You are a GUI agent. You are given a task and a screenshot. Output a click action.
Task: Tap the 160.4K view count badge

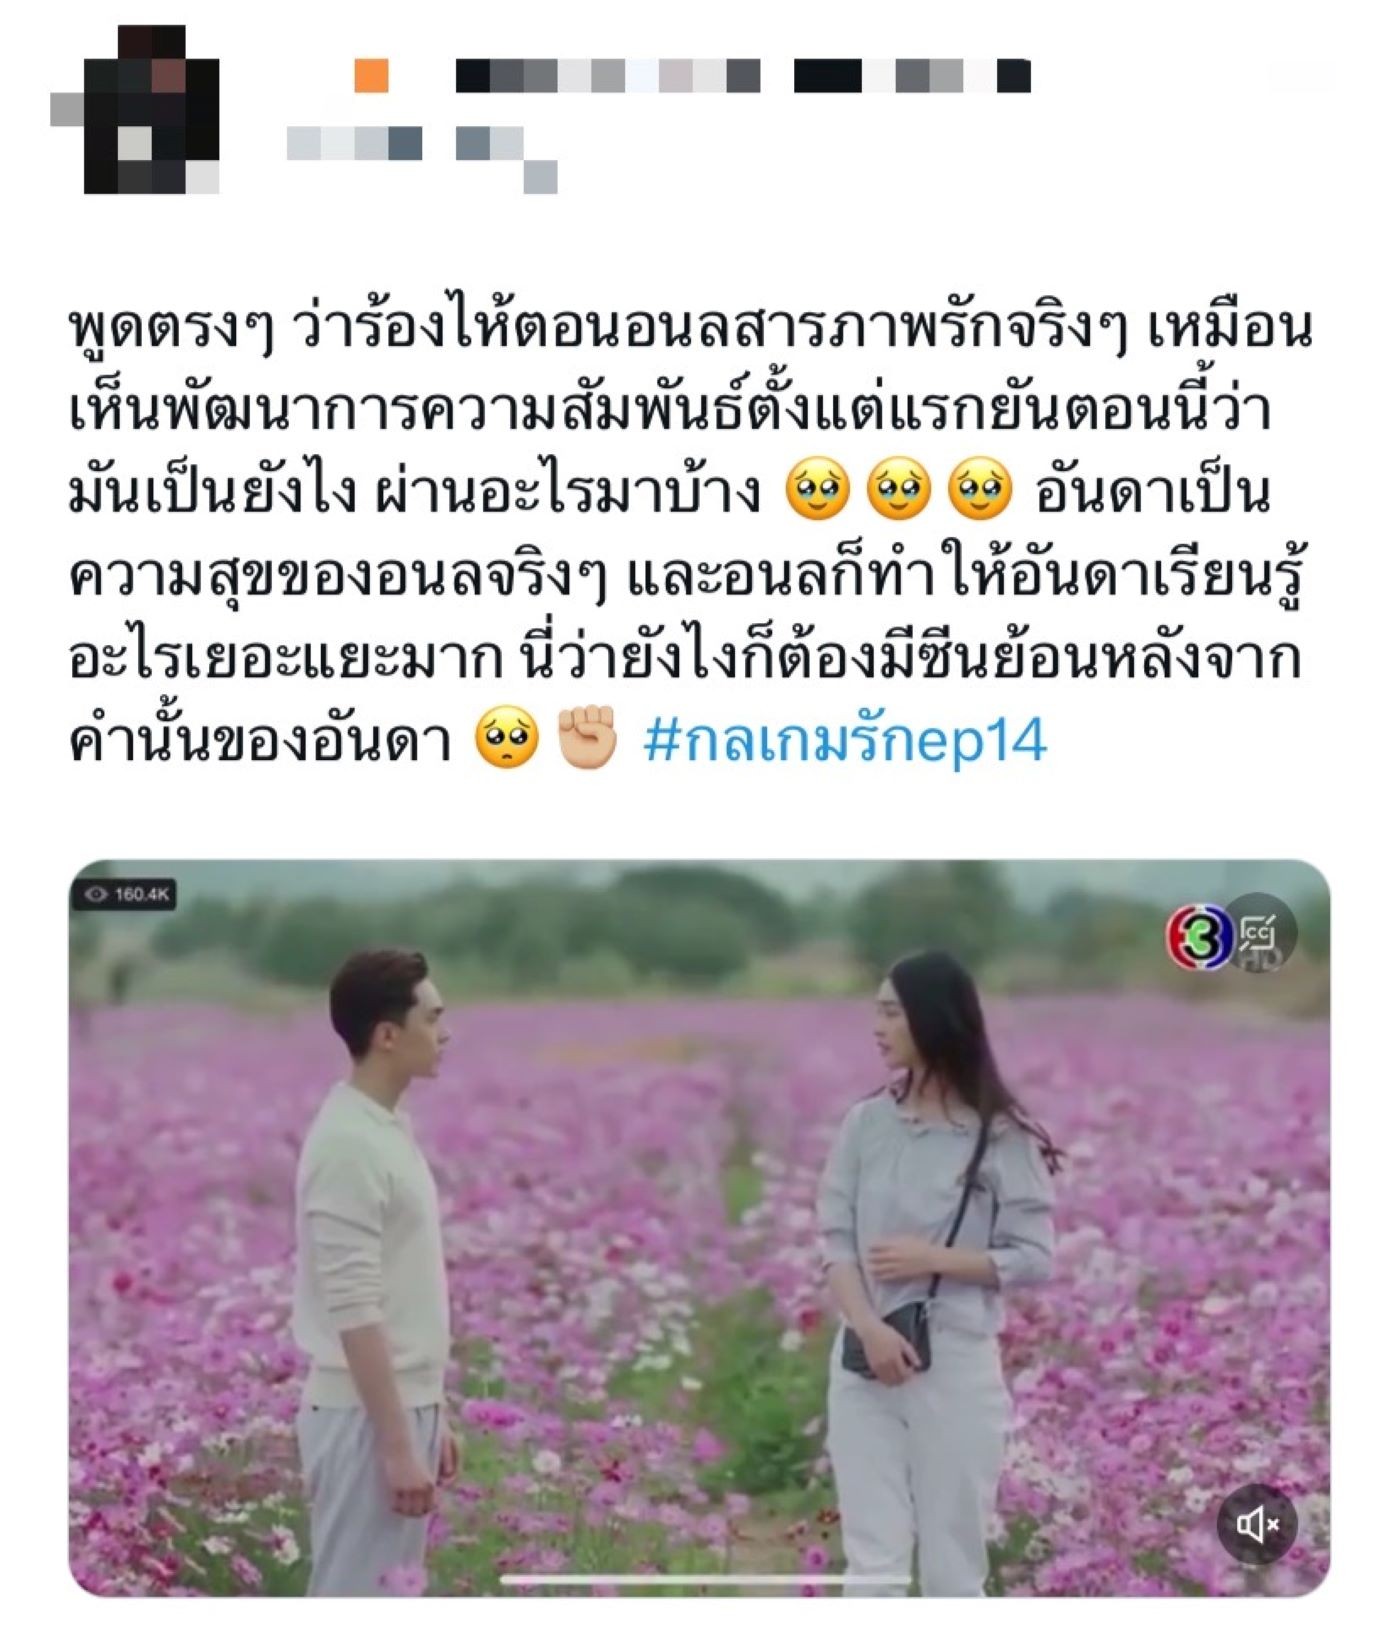[x=124, y=894]
